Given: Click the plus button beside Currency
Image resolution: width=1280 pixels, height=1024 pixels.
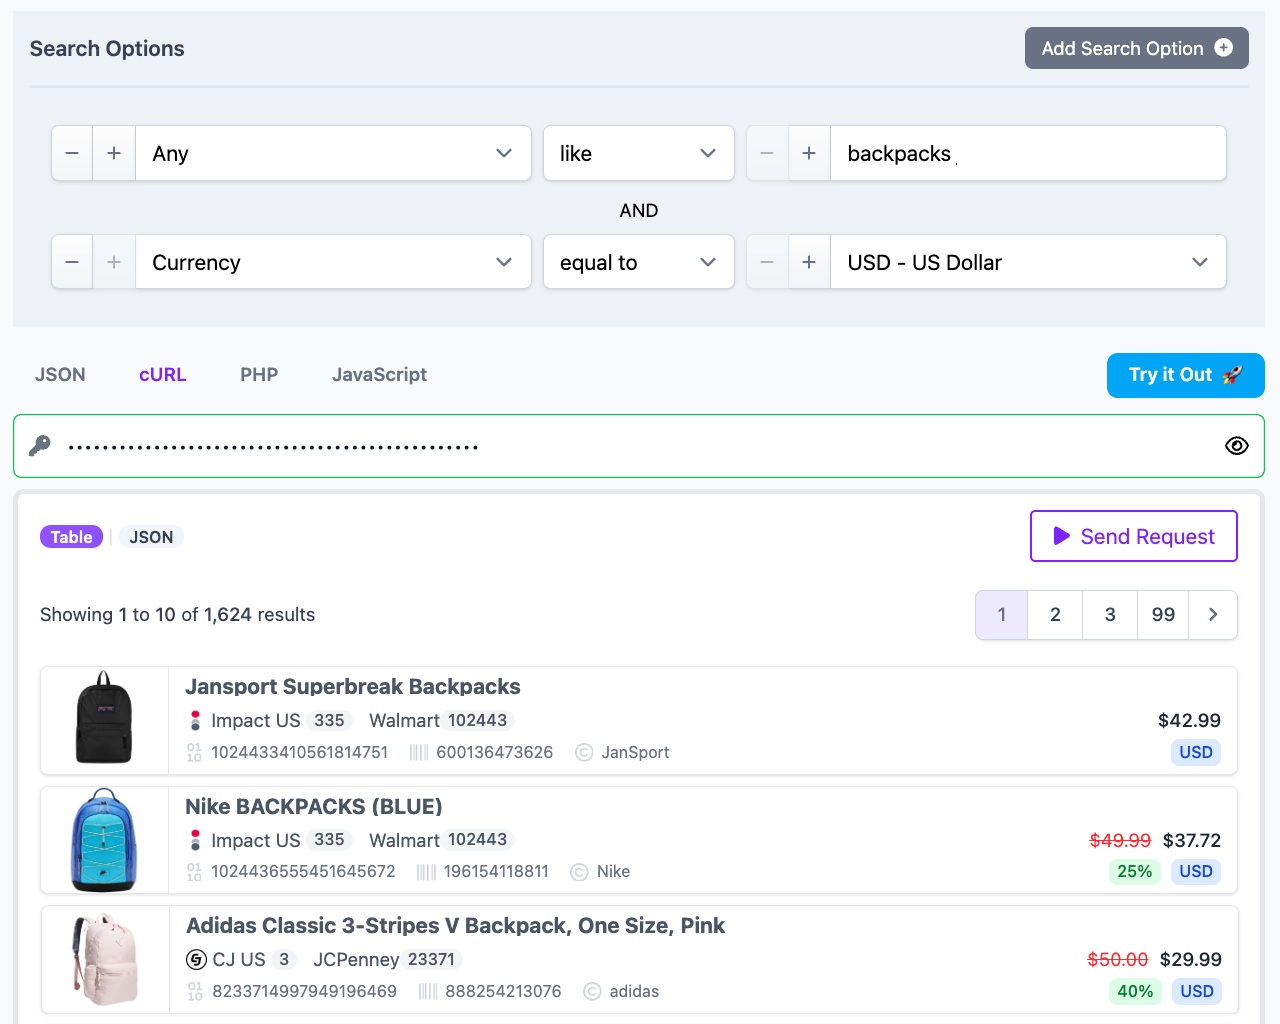Looking at the screenshot, I should 114,262.
